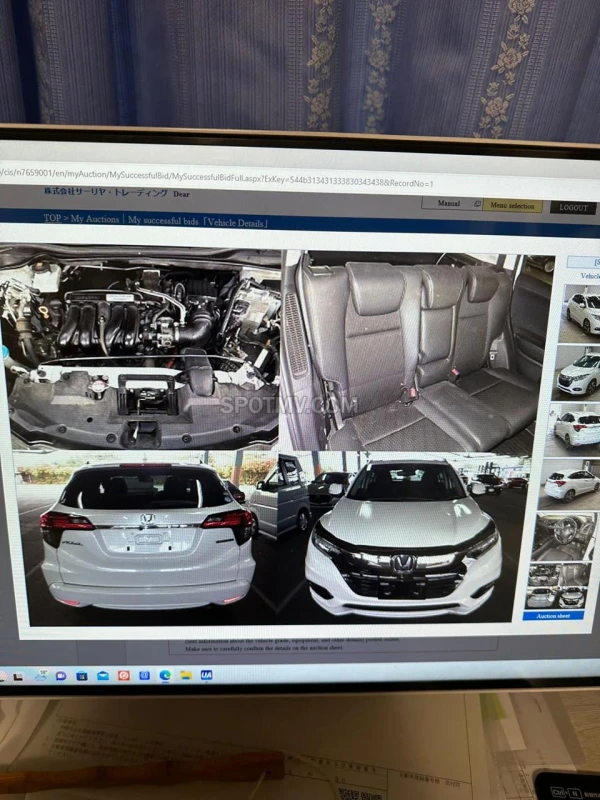Image resolution: width=600 pixels, height=800 pixels.
Task: Open Microsoft Store from the taskbar
Action: (82, 676)
